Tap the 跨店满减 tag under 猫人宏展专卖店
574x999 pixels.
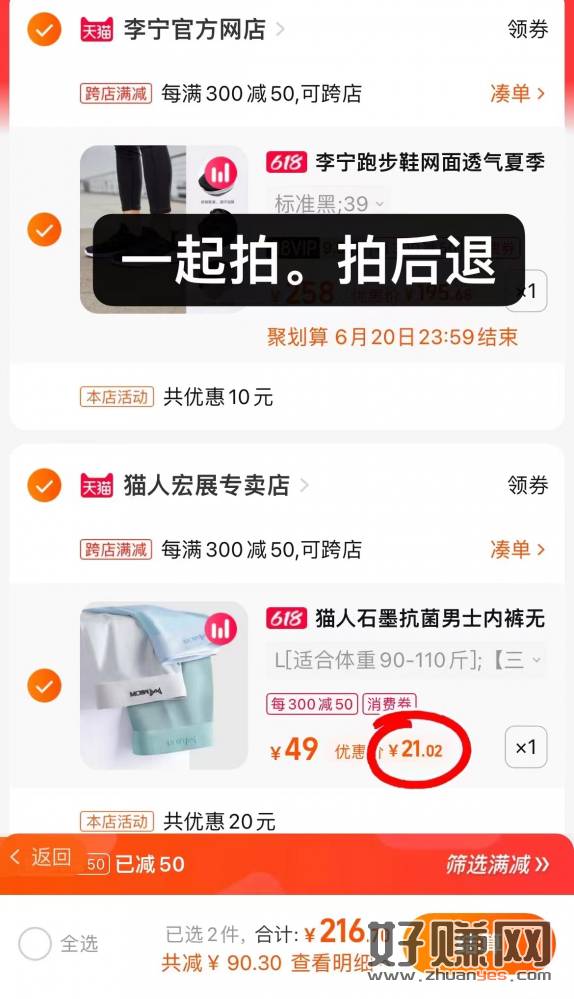coord(116,549)
